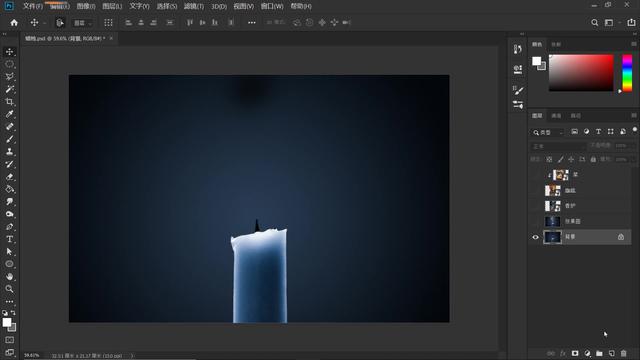
Task: Toggle visibility of layer above background
Action: [535, 221]
